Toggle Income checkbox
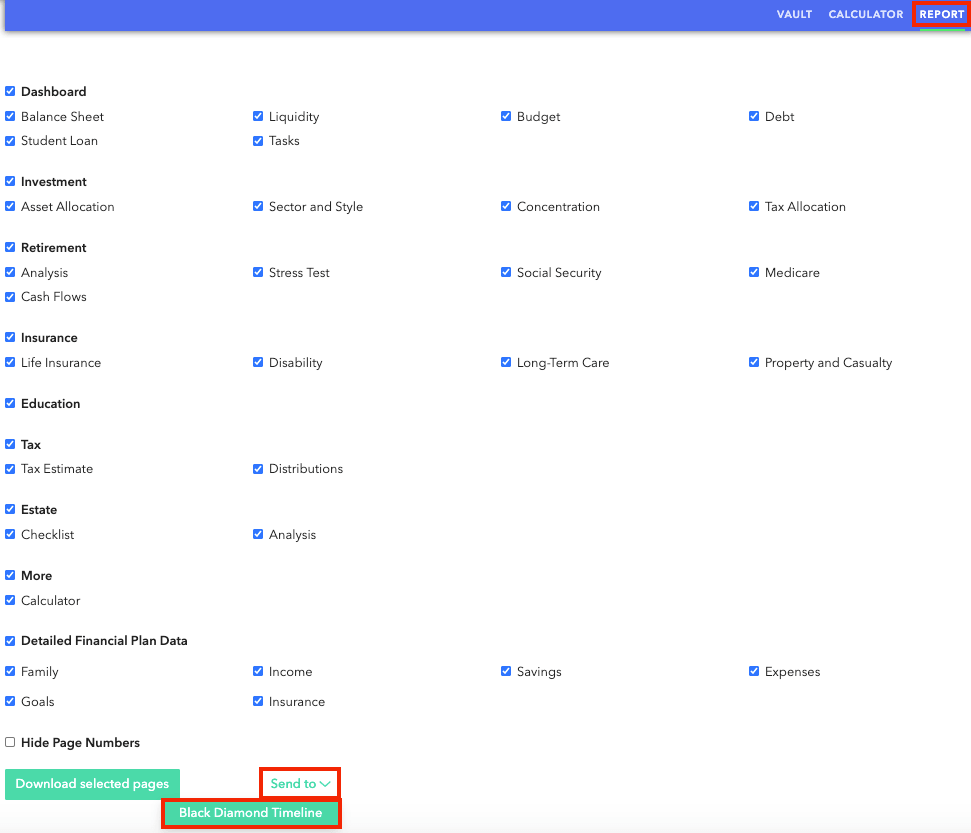This screenshot has width=971, height=833. (x=258, y=671)
